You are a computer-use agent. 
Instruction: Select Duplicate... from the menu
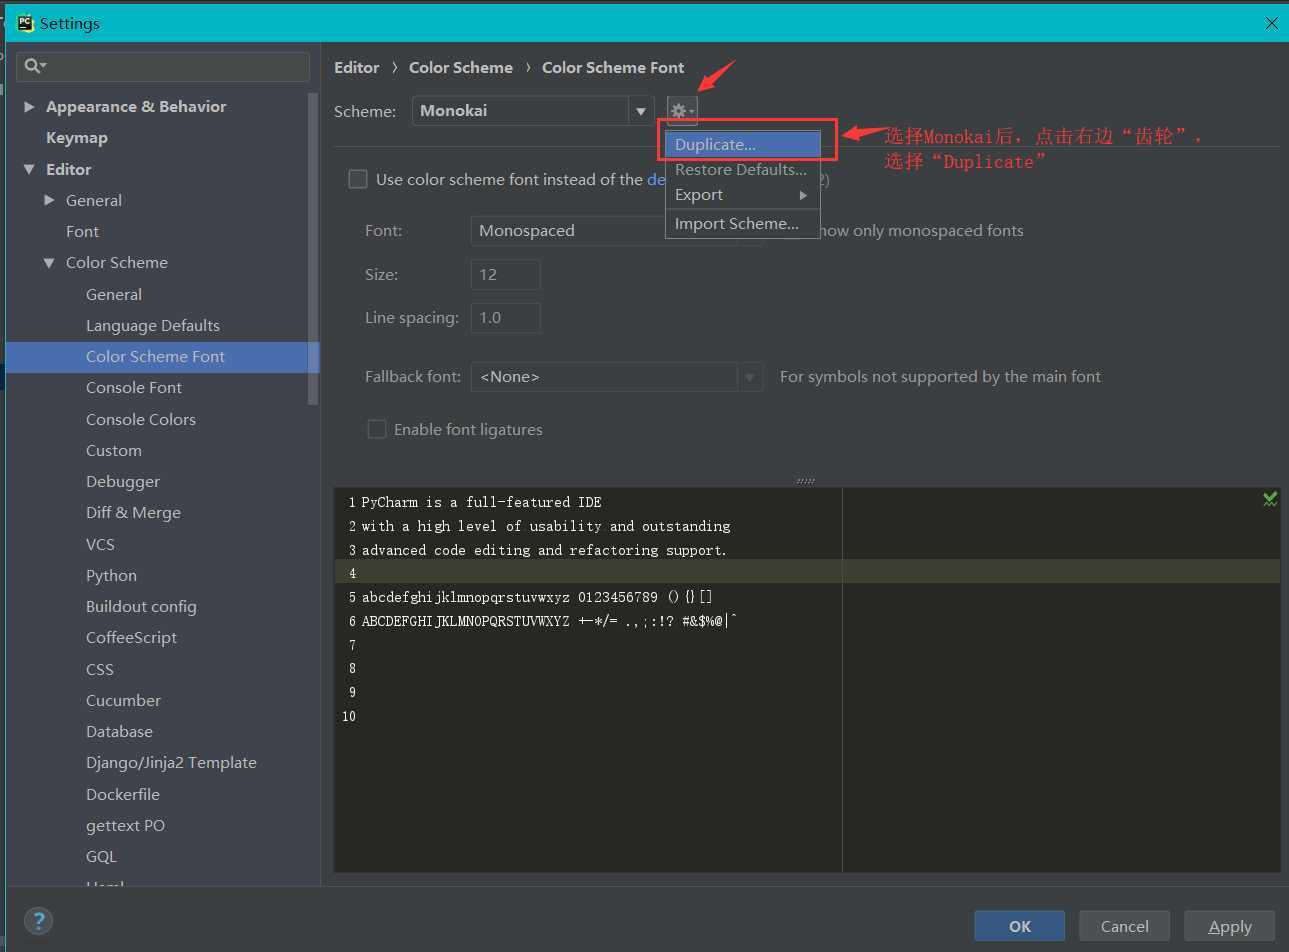coord(742,145)
